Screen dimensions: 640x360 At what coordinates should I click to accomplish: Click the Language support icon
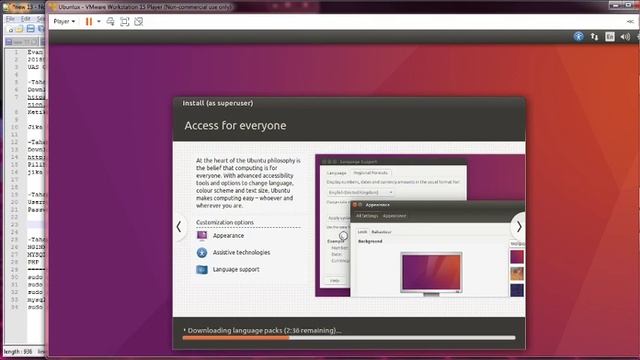pyautogui.click(x=202, y=269)
